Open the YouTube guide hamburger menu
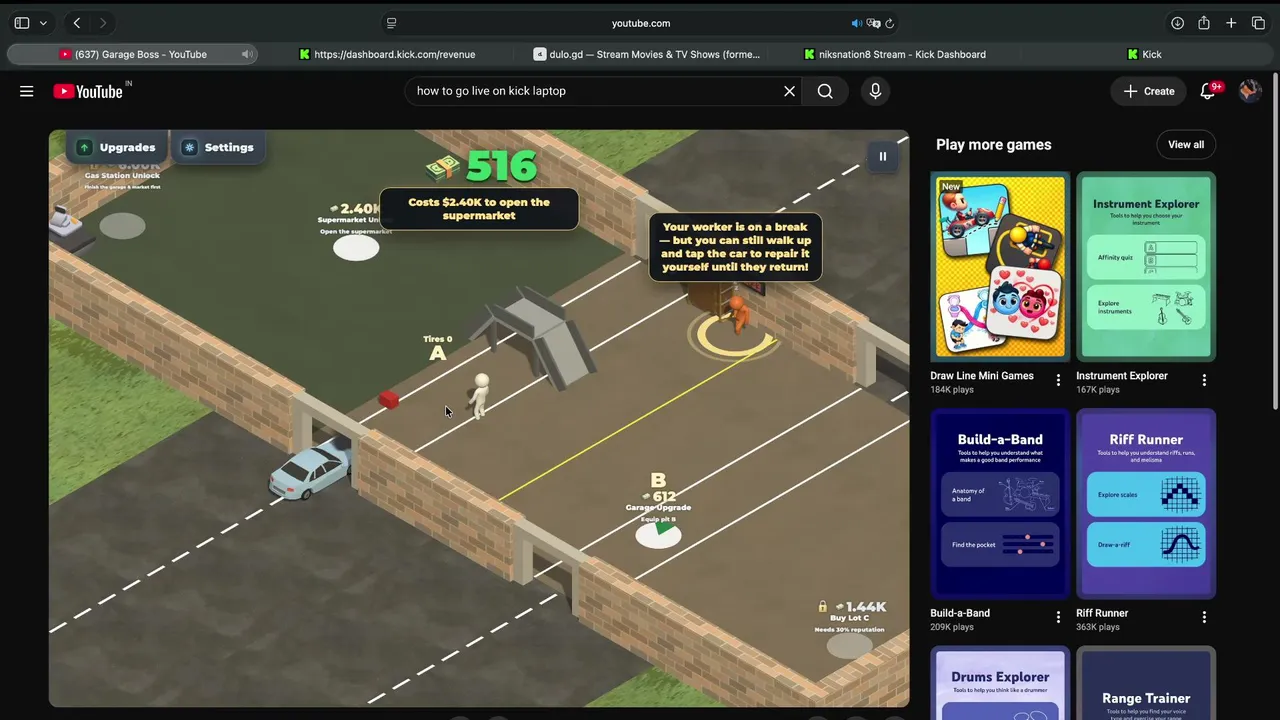 click(27, 91)
